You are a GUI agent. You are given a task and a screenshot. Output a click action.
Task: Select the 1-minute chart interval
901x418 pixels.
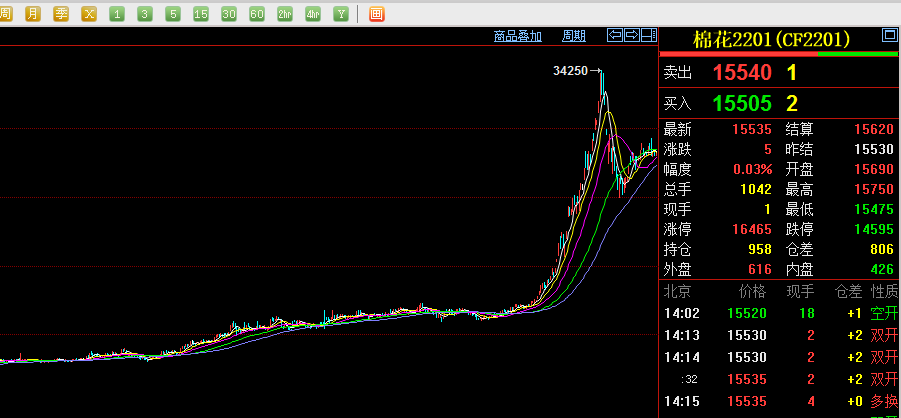pyautogui.click(x=117, y=14)
